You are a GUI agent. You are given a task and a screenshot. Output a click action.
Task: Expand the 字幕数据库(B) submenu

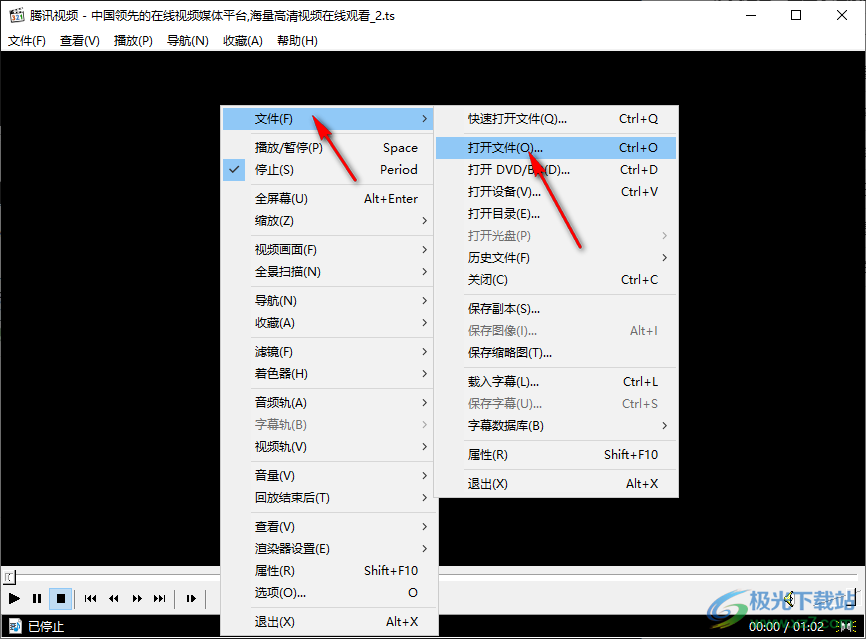[556, 426]
